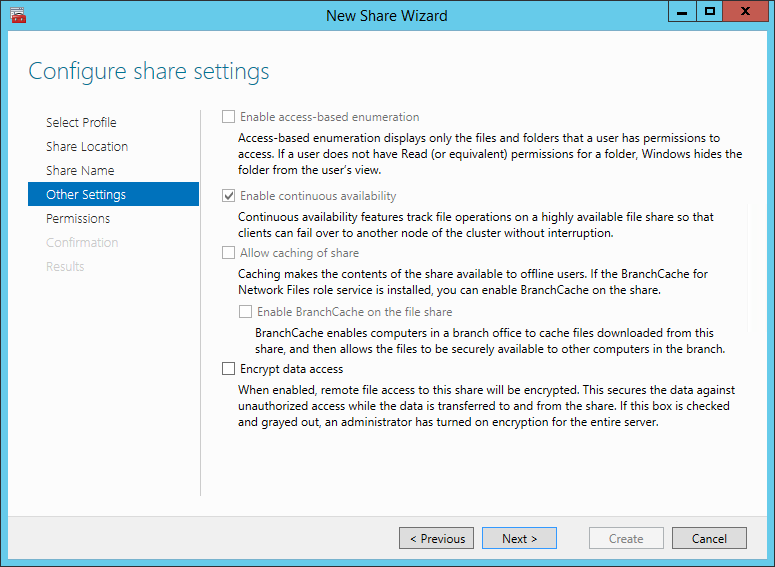This screenshot has height=567, width=775.
Task: Jump to the Permissions step
Action: click(78, 218)
